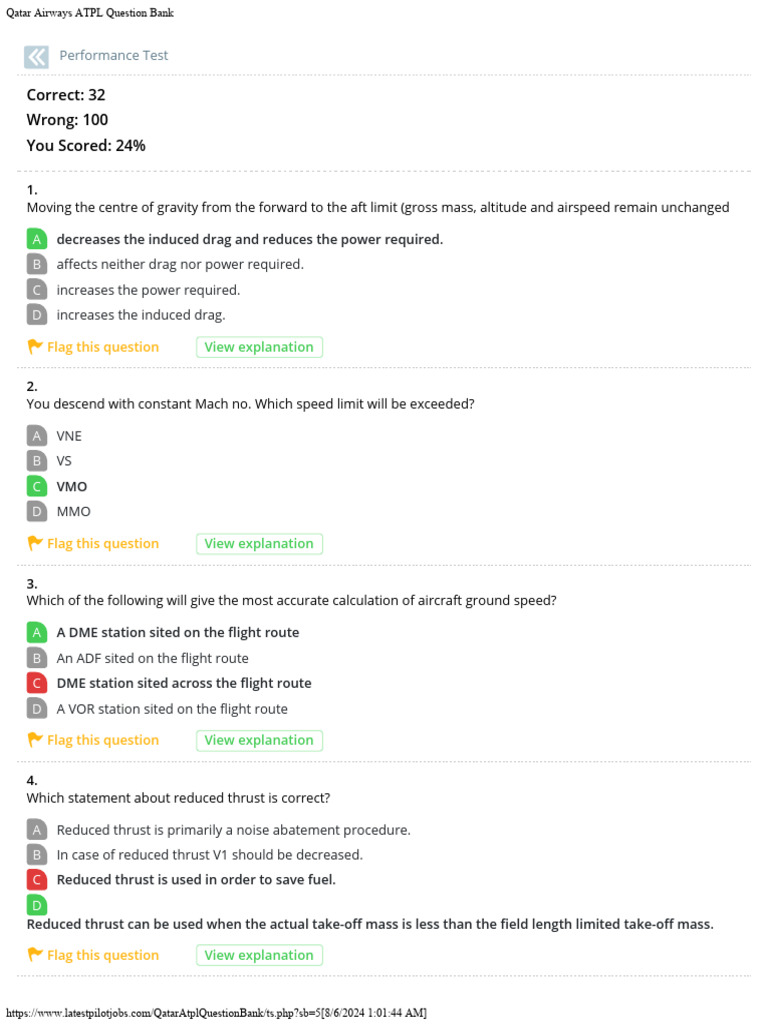Screen dimensions: 768x1024
Task: Click flag icon for question 4
Action: click(35, 955)
